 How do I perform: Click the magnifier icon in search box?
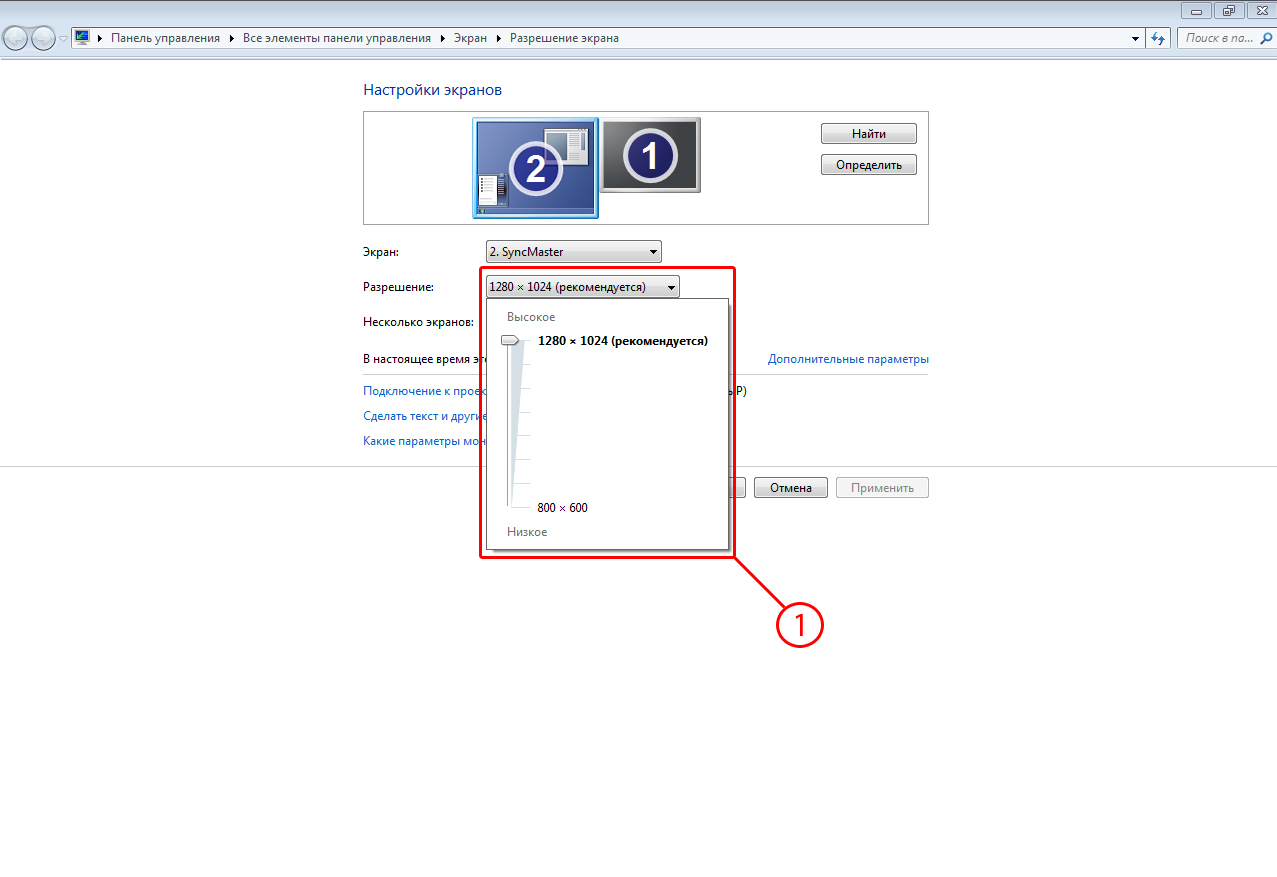(1265, 38)
